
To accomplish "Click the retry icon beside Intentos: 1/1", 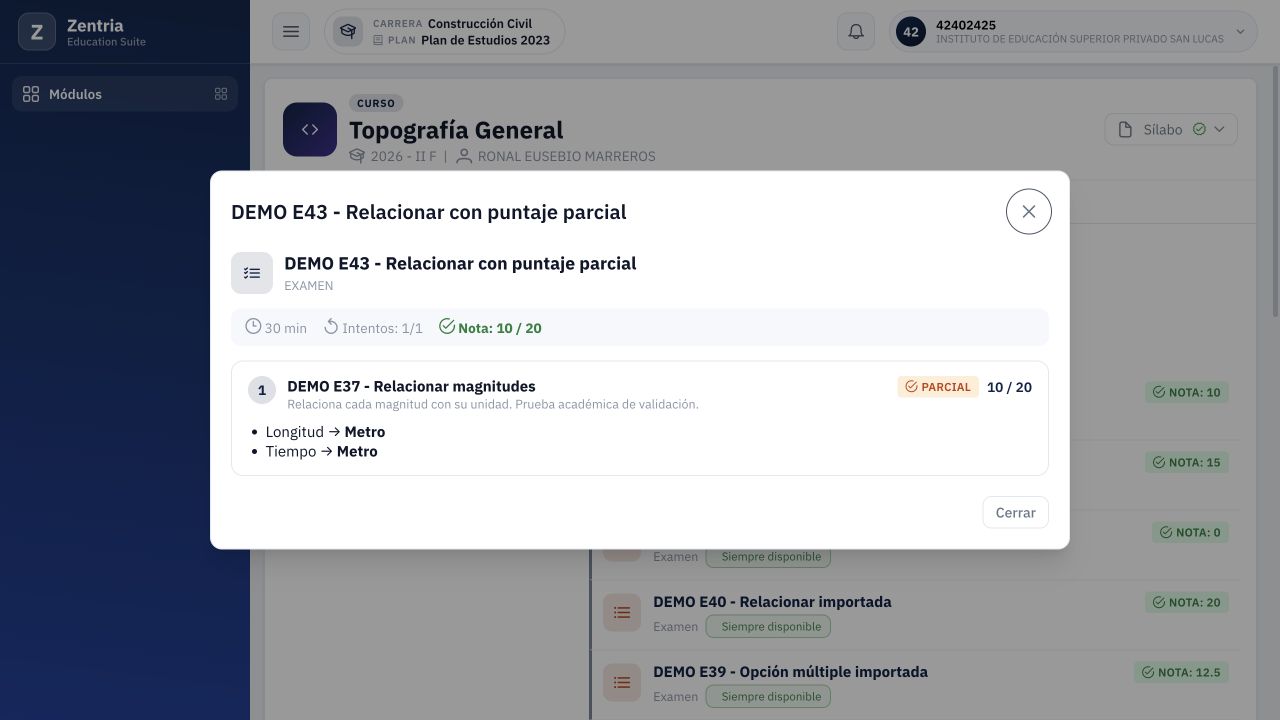I will (x=331, y=327).
